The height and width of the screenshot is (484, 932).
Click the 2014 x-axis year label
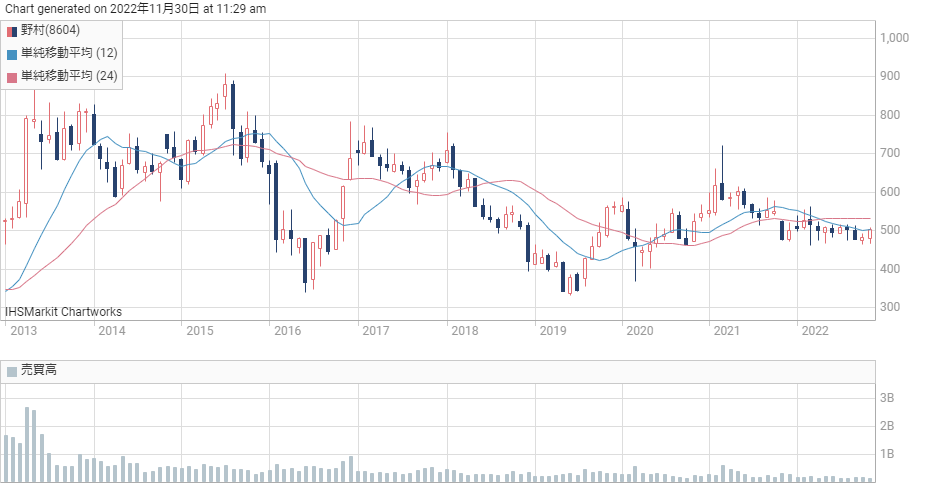[x=112, y=331]
